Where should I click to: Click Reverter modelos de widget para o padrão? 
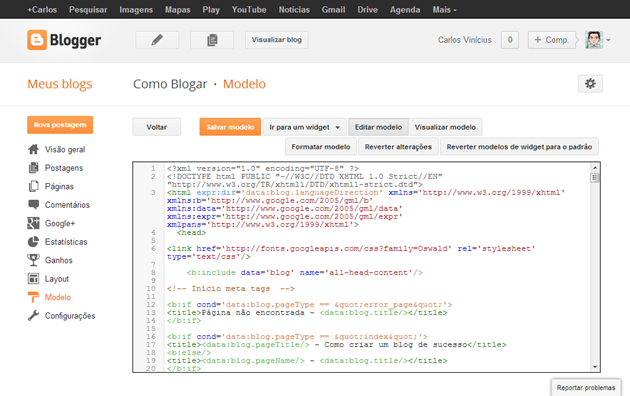pyautogui.click(x=519, y=147)
